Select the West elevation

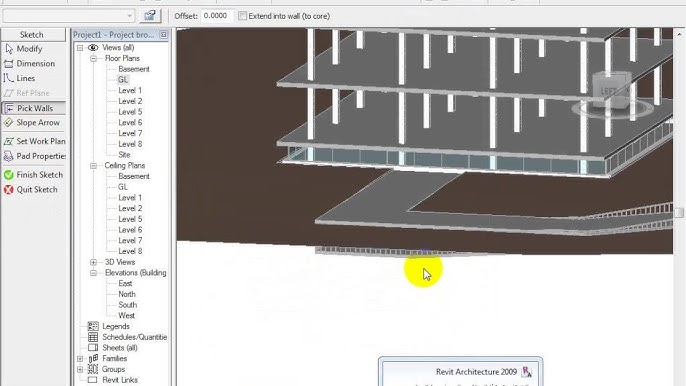point(126,316)
